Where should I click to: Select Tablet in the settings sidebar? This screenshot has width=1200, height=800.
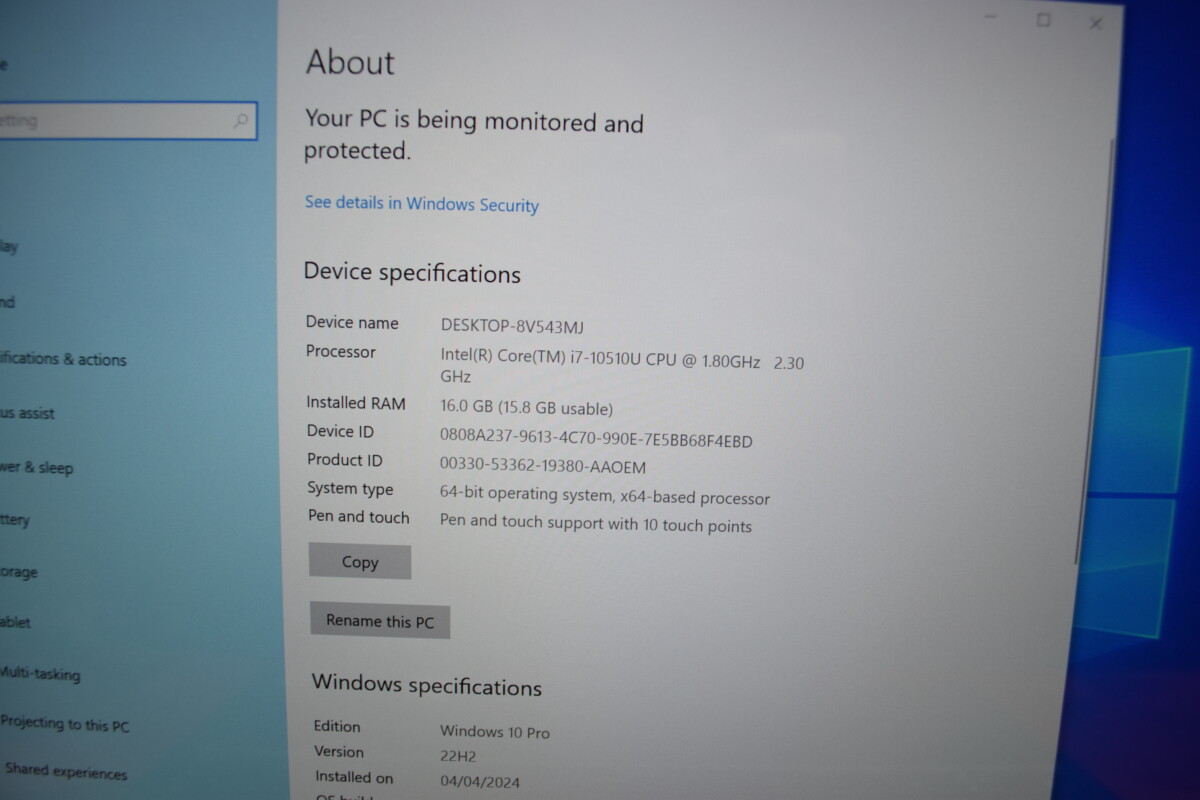(15, 622)
